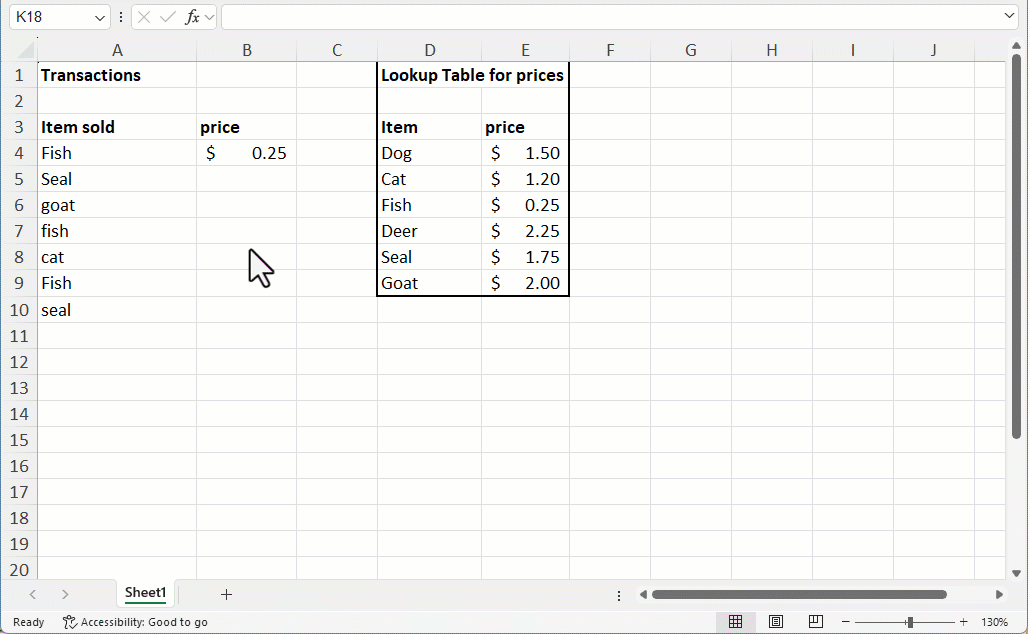Click the Cancel X icon in formula bar
The width and height of the screenshot is (1028, 634).
pos(144,17)
